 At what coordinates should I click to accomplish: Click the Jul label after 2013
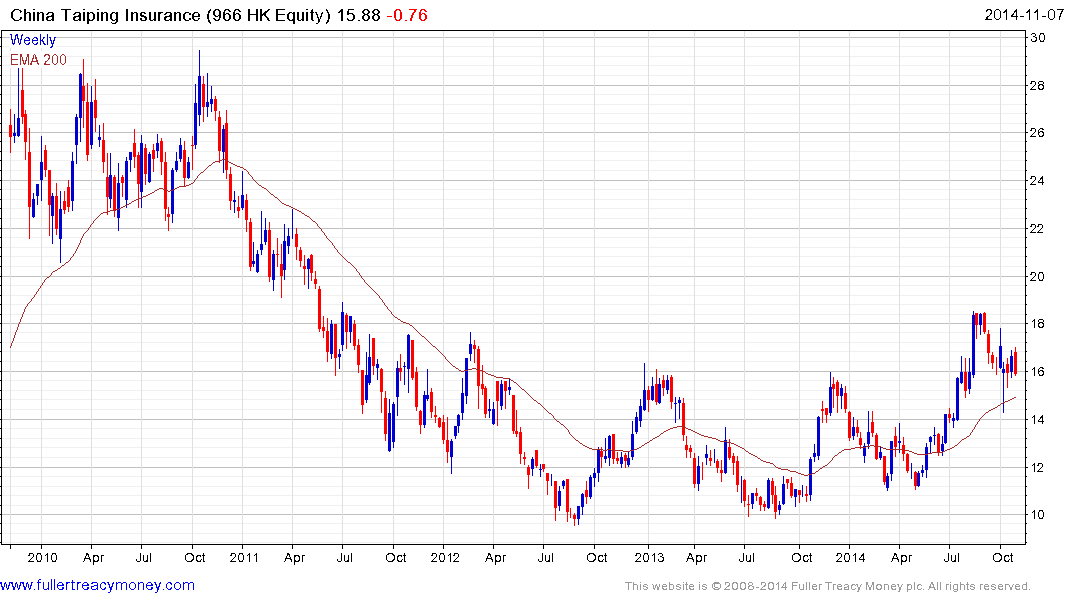click(746, 557)
